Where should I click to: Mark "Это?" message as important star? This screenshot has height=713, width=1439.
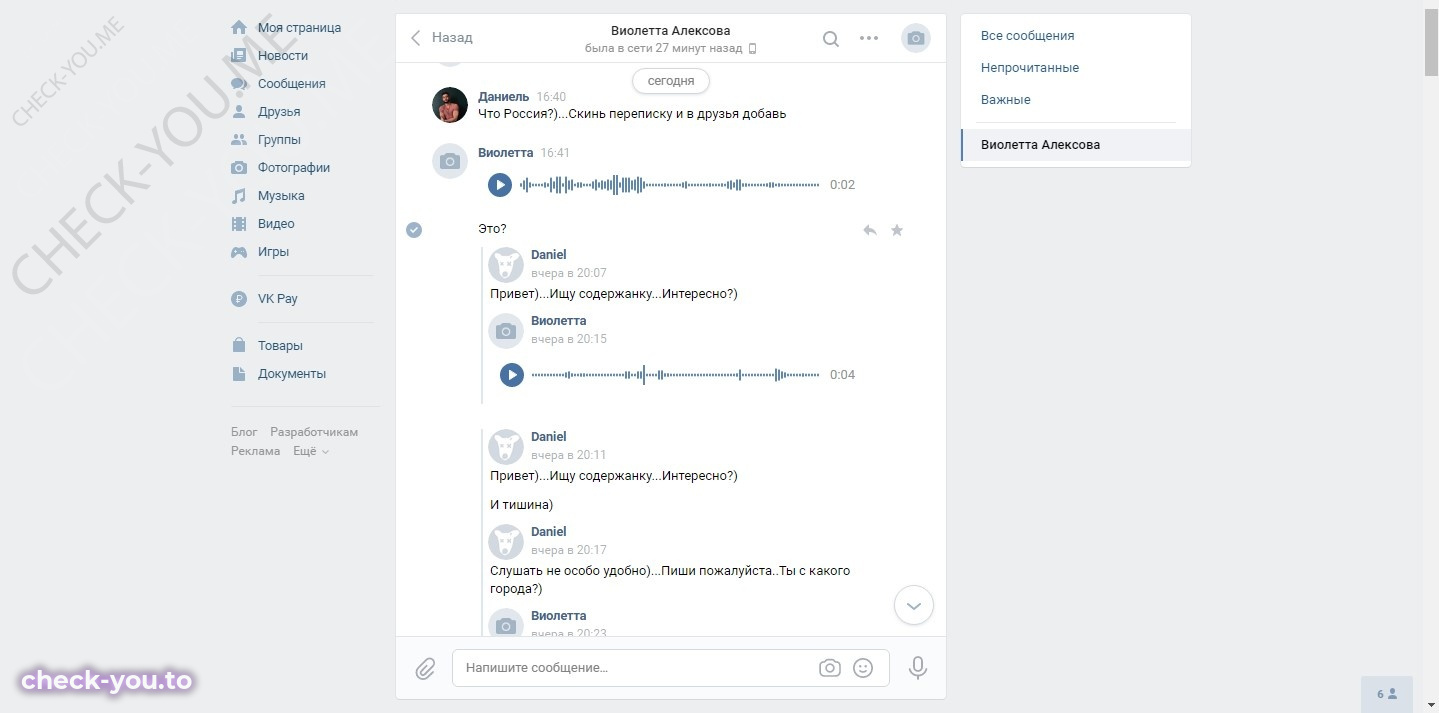point(897,230)
